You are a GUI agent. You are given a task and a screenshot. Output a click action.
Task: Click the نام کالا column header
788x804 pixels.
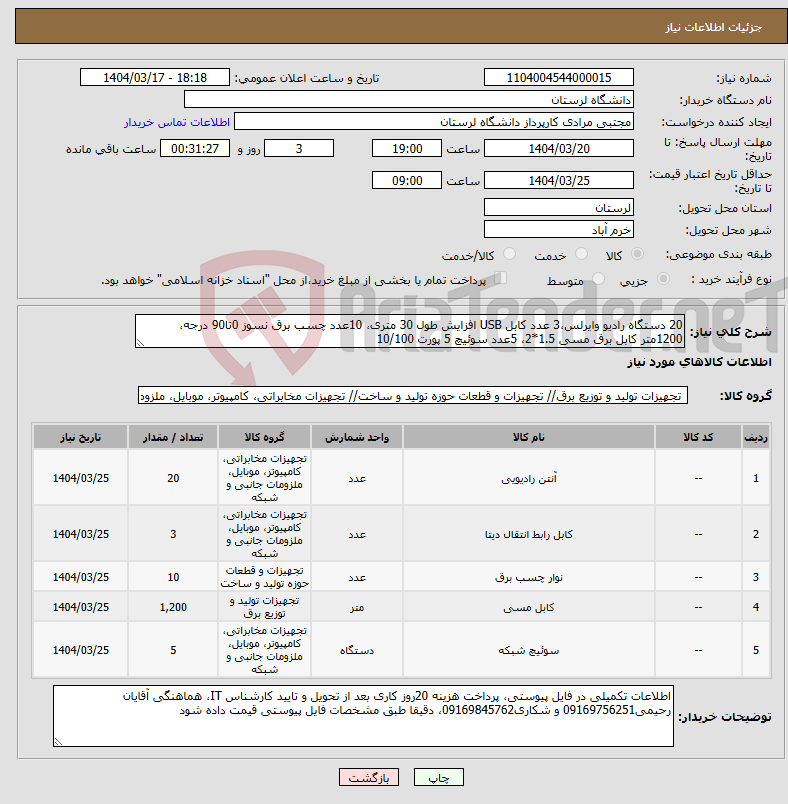pos(529,437)
